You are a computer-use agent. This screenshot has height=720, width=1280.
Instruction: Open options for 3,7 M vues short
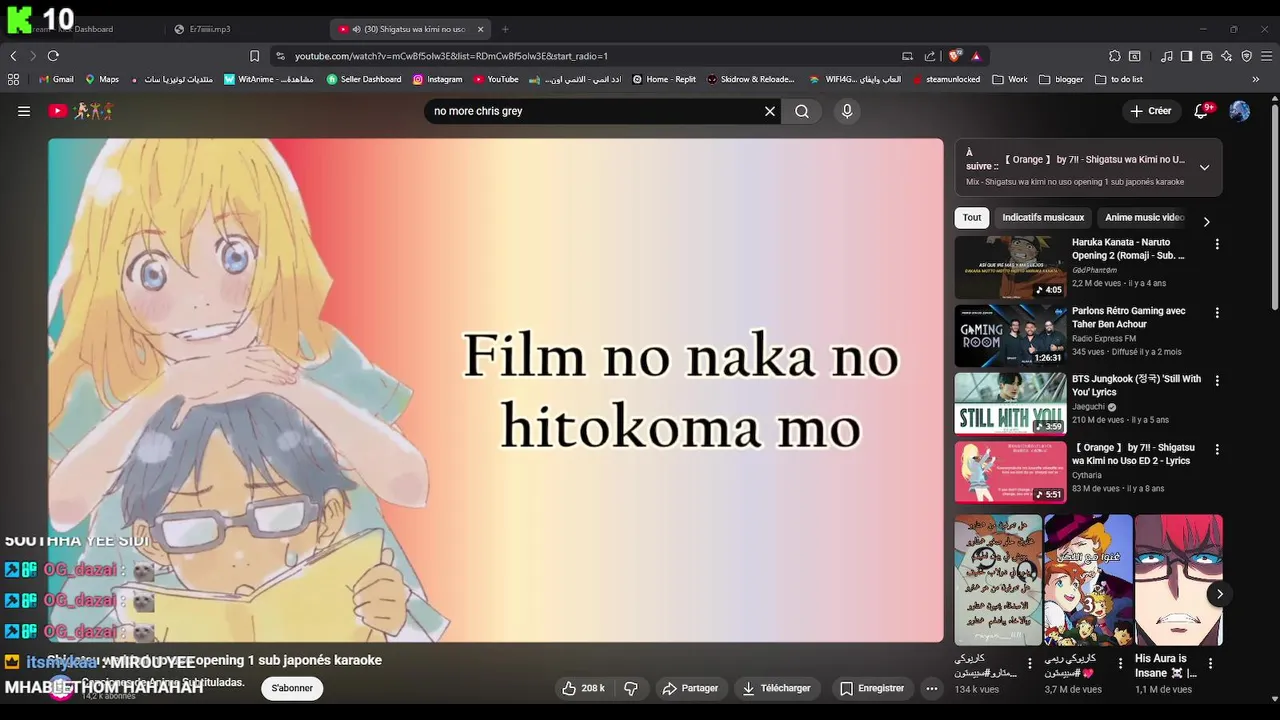[x=1120, y=663]
